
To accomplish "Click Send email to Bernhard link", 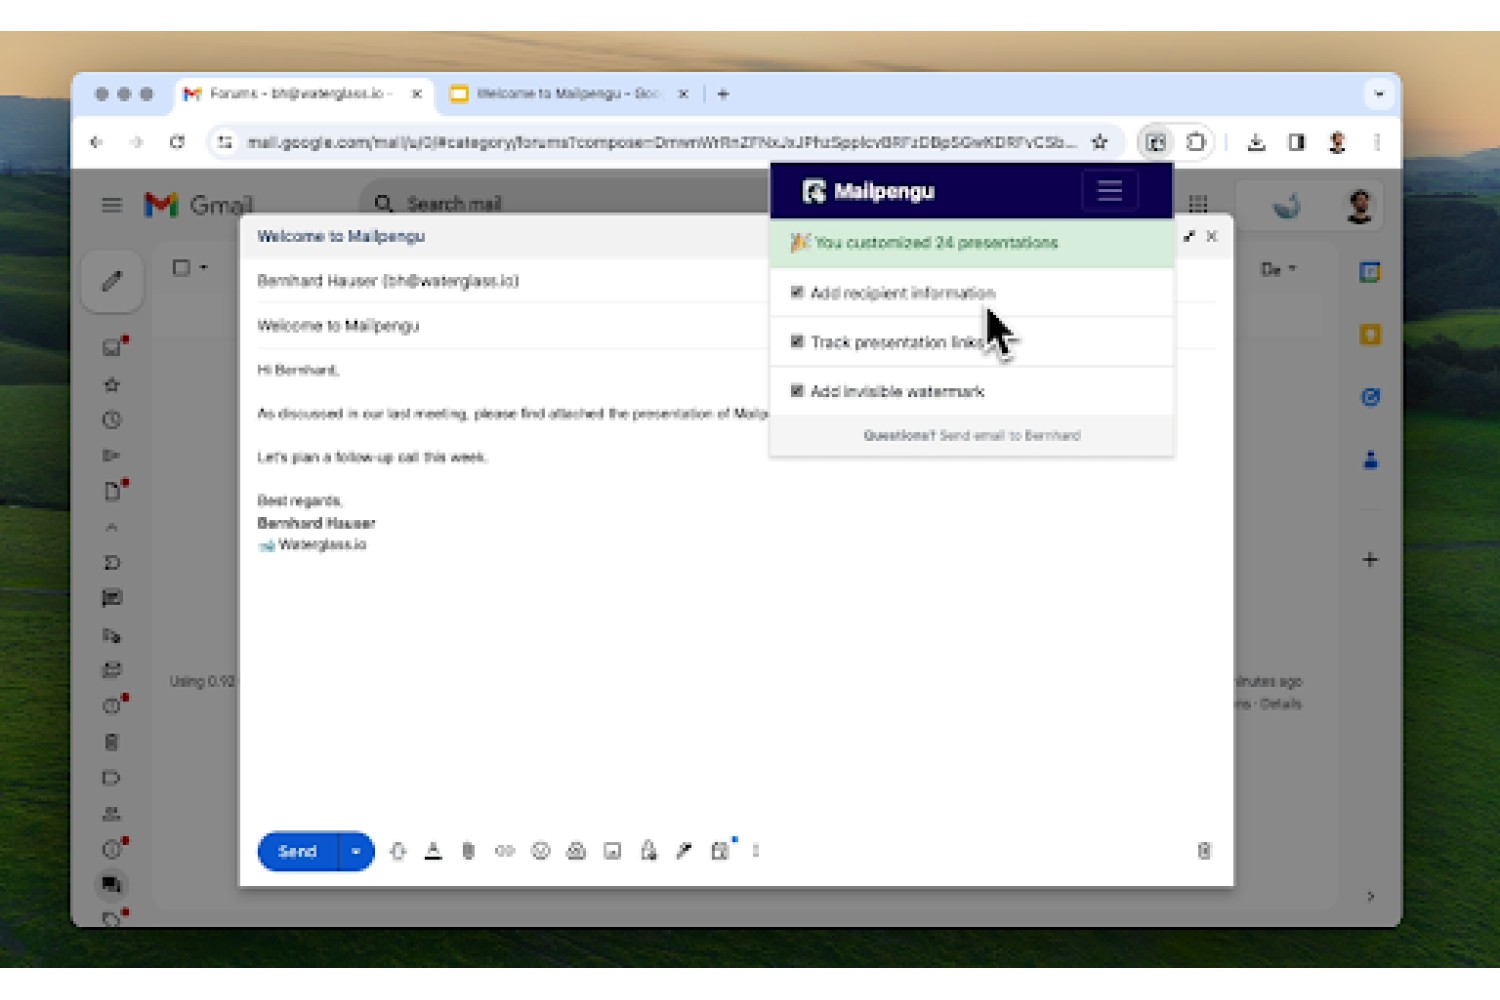I will point(1009,435).
